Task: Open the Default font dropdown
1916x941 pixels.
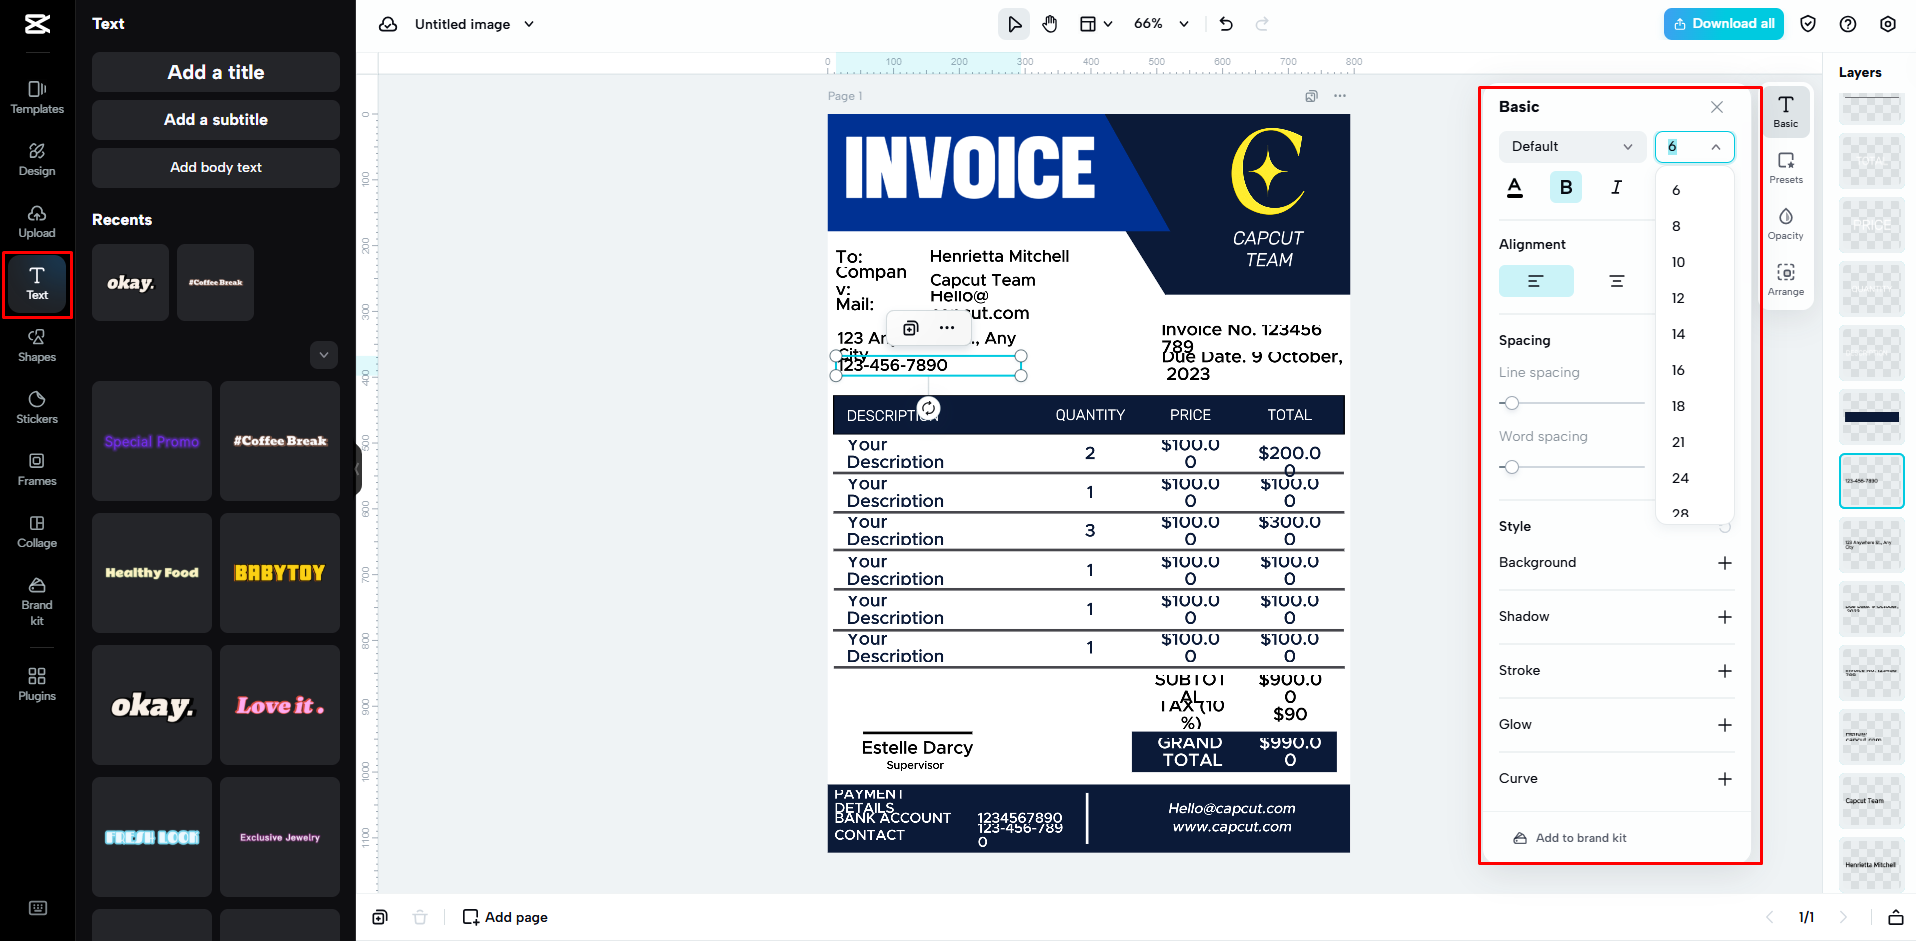Action: (1571, 146)
